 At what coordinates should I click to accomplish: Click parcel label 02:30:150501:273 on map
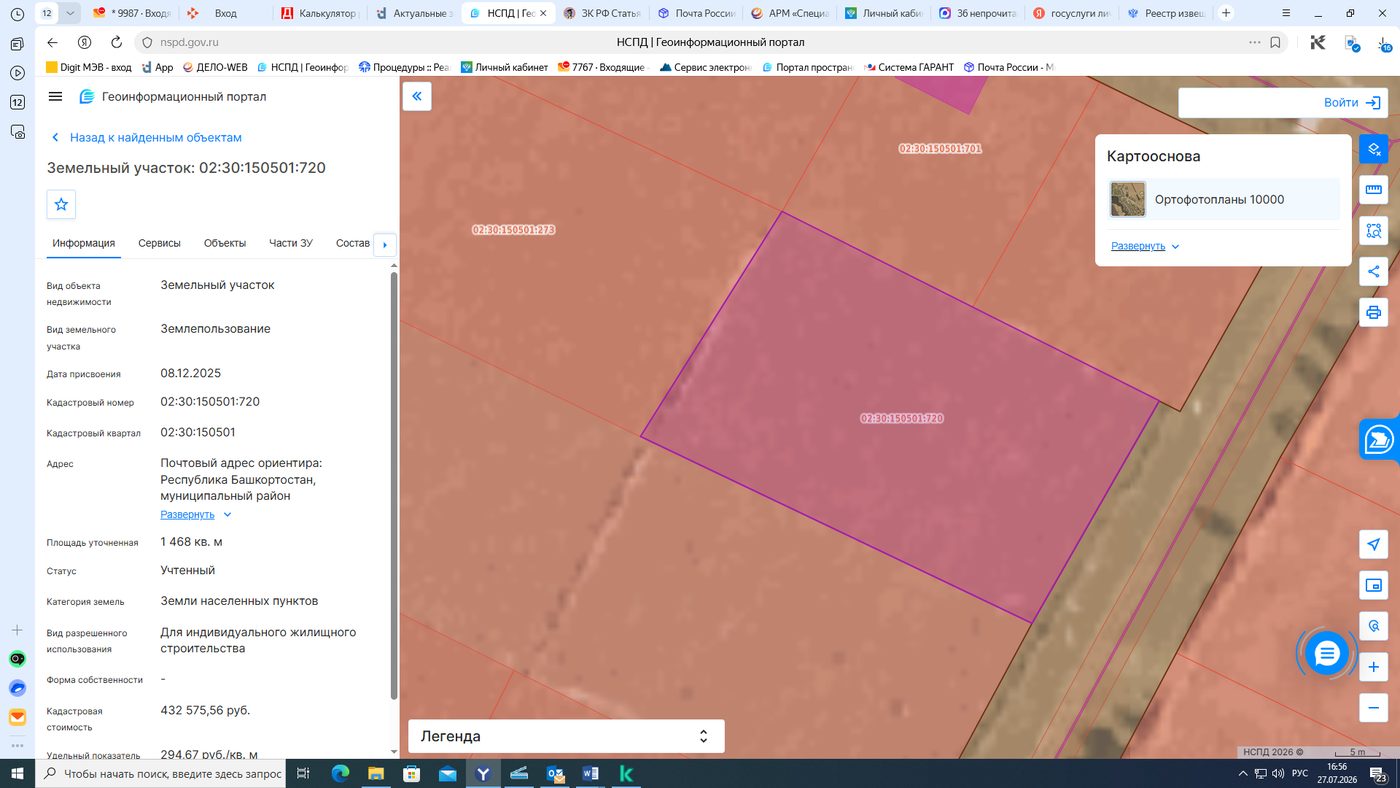click(x=514, y=230)
